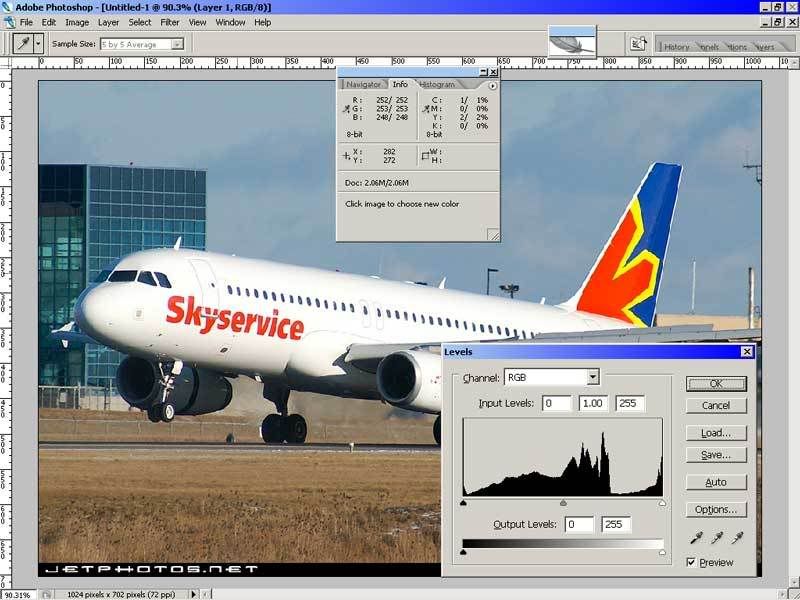Click the output white slider triangle
The width and height of the screenshot is (800, 600).
[x=662, y=552]
